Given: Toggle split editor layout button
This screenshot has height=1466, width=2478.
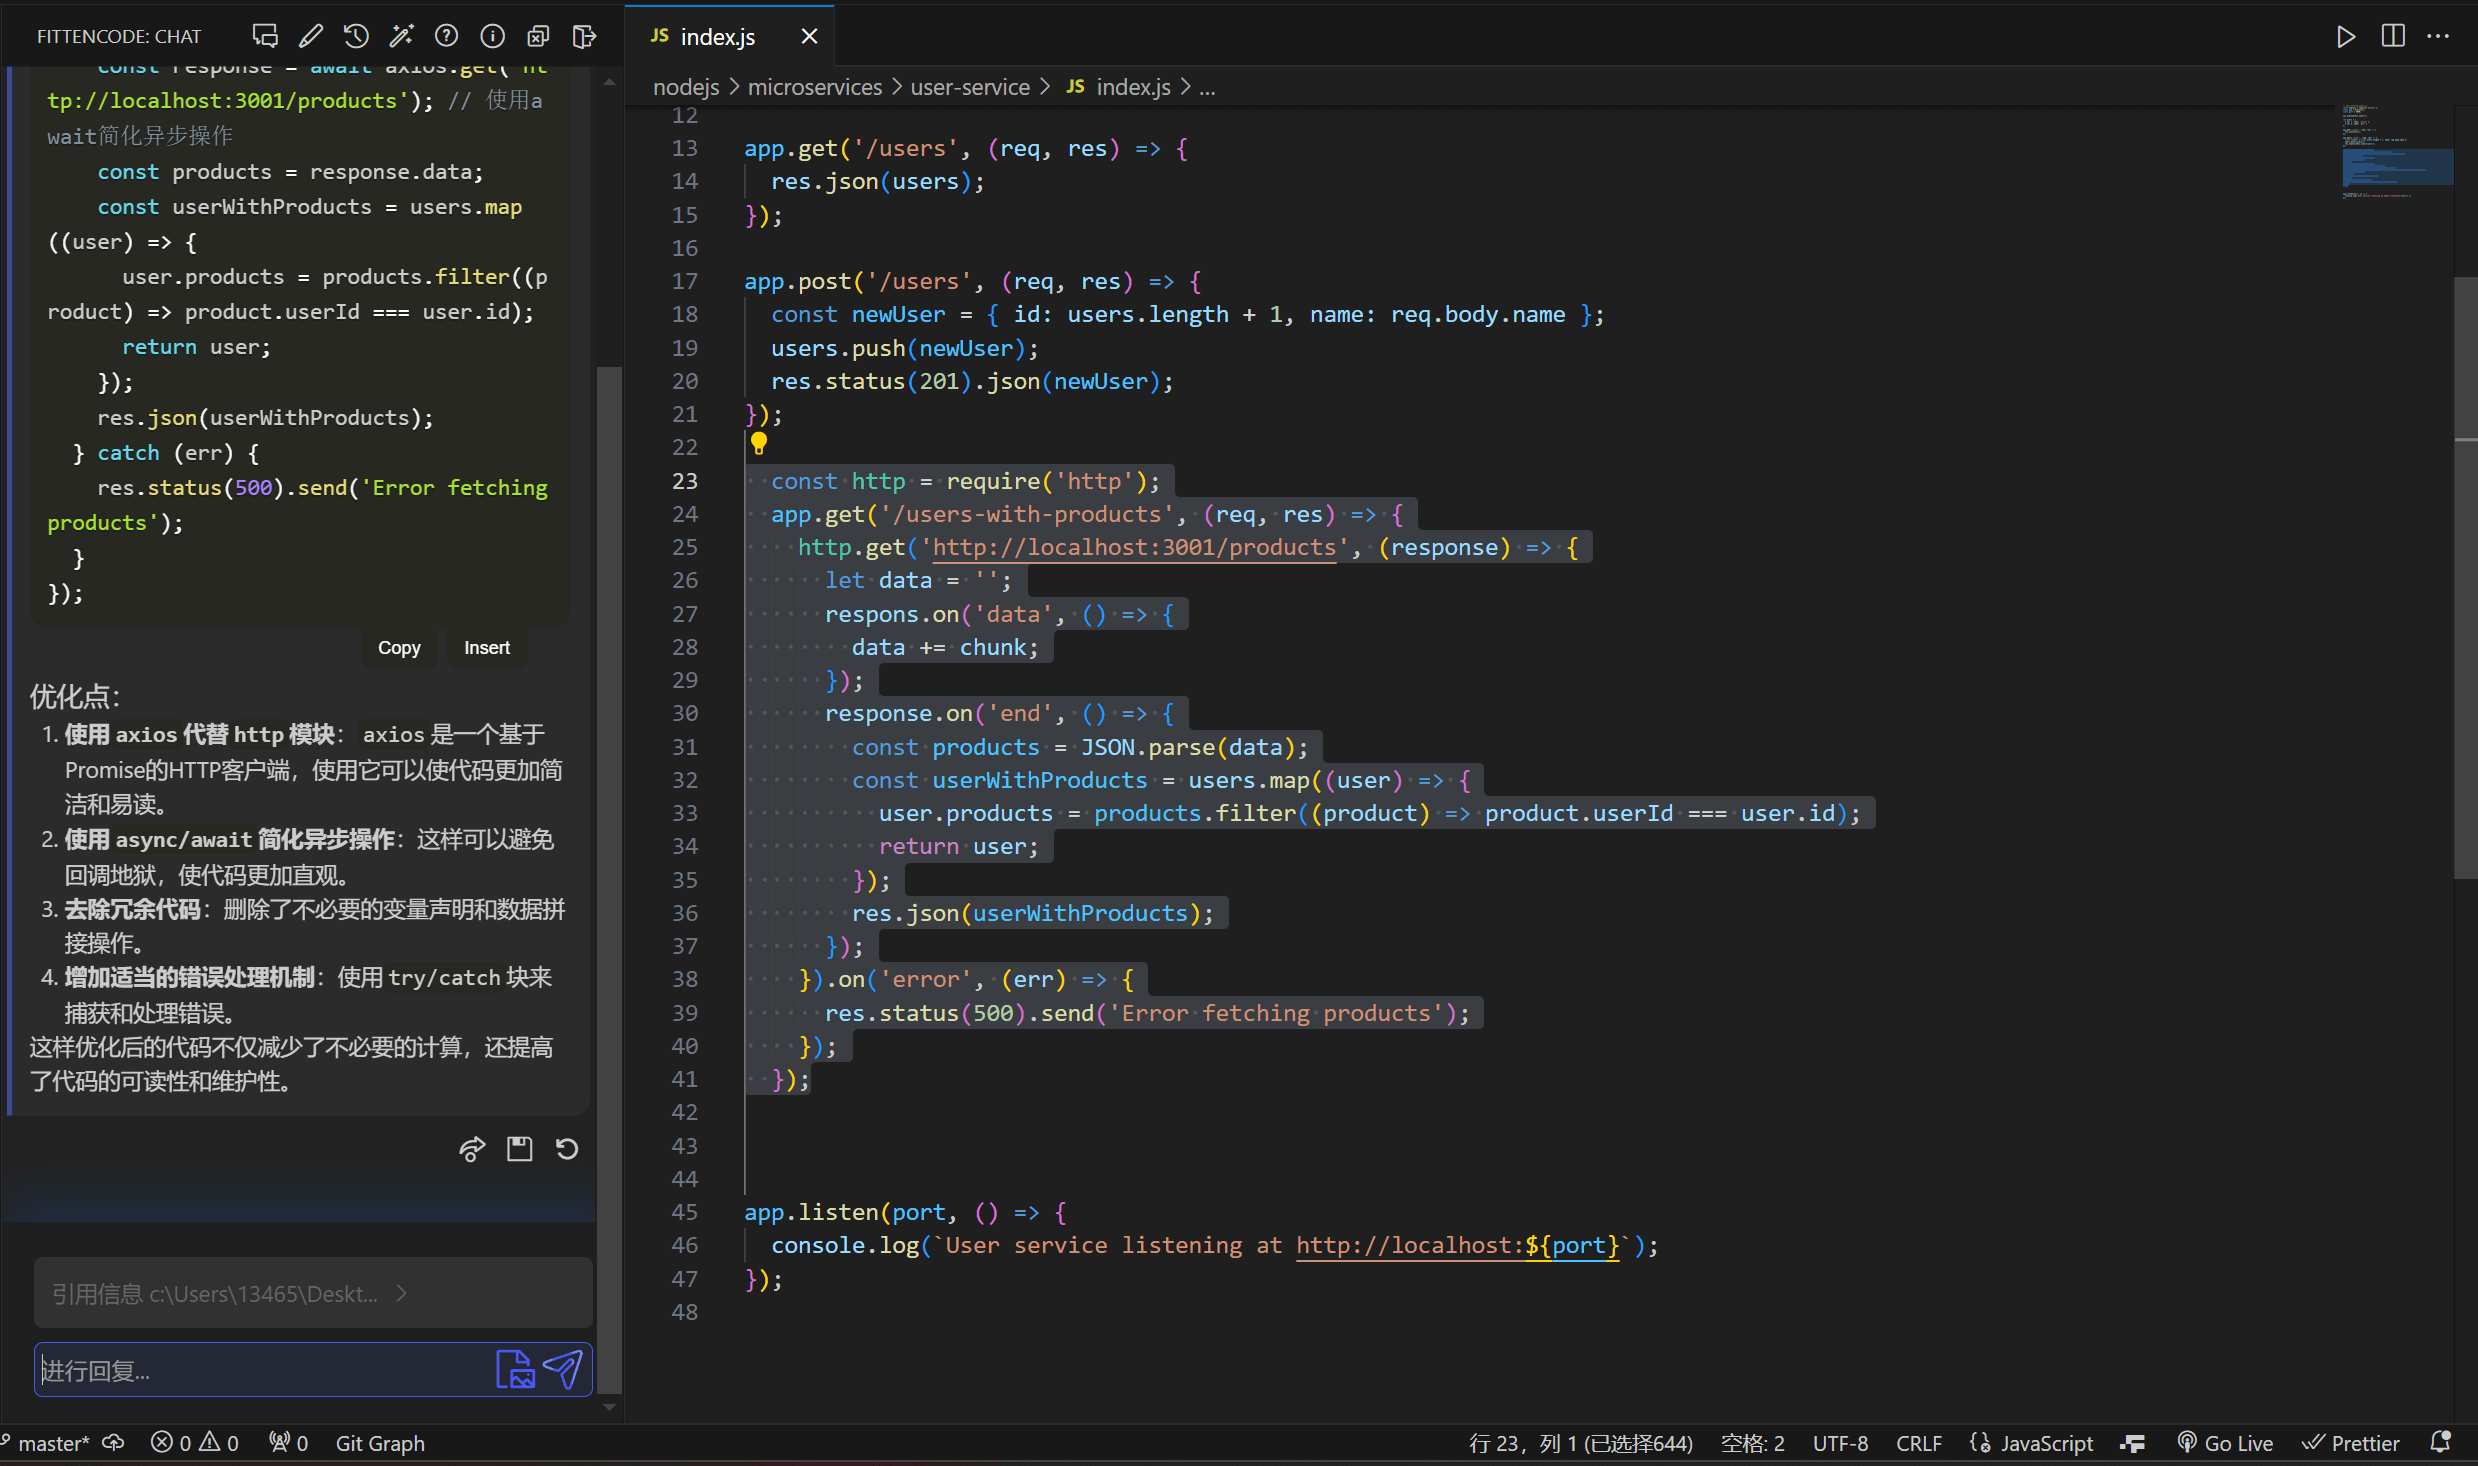Looking at the screenshot, I should click(x=2392, y=36).
